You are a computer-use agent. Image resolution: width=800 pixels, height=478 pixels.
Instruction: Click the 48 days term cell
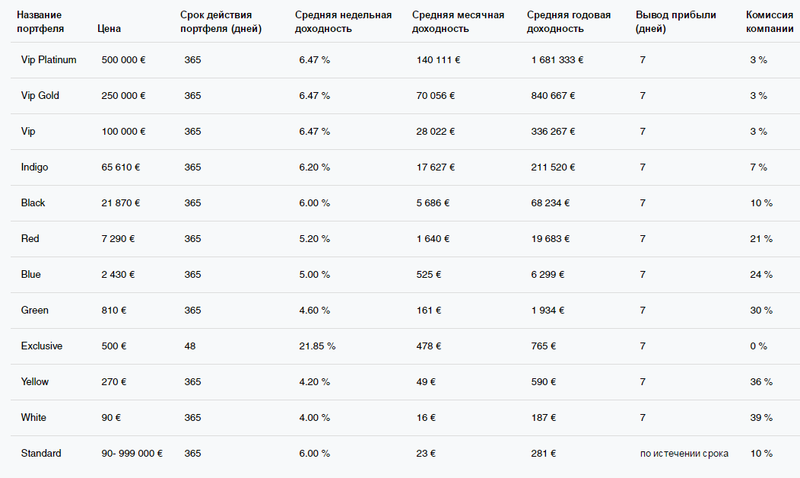pos(190,346)
